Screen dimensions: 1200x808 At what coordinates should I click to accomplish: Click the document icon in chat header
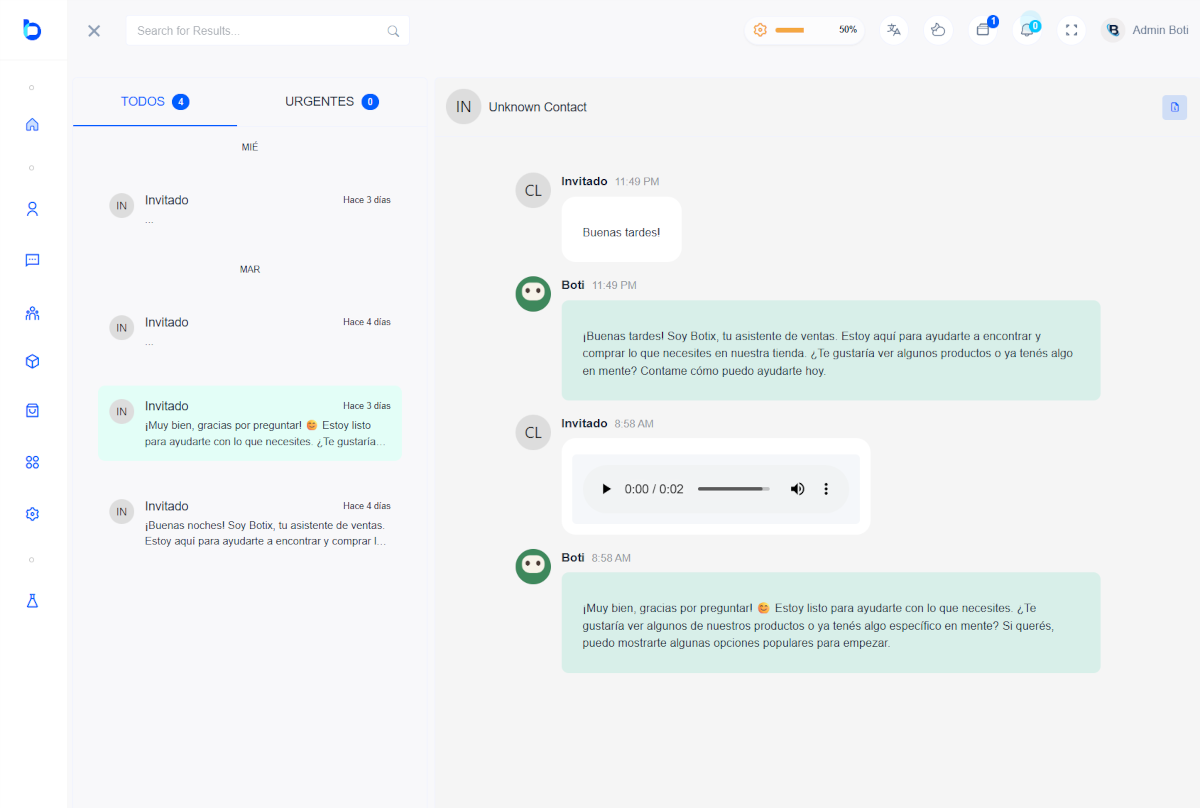1174,107
